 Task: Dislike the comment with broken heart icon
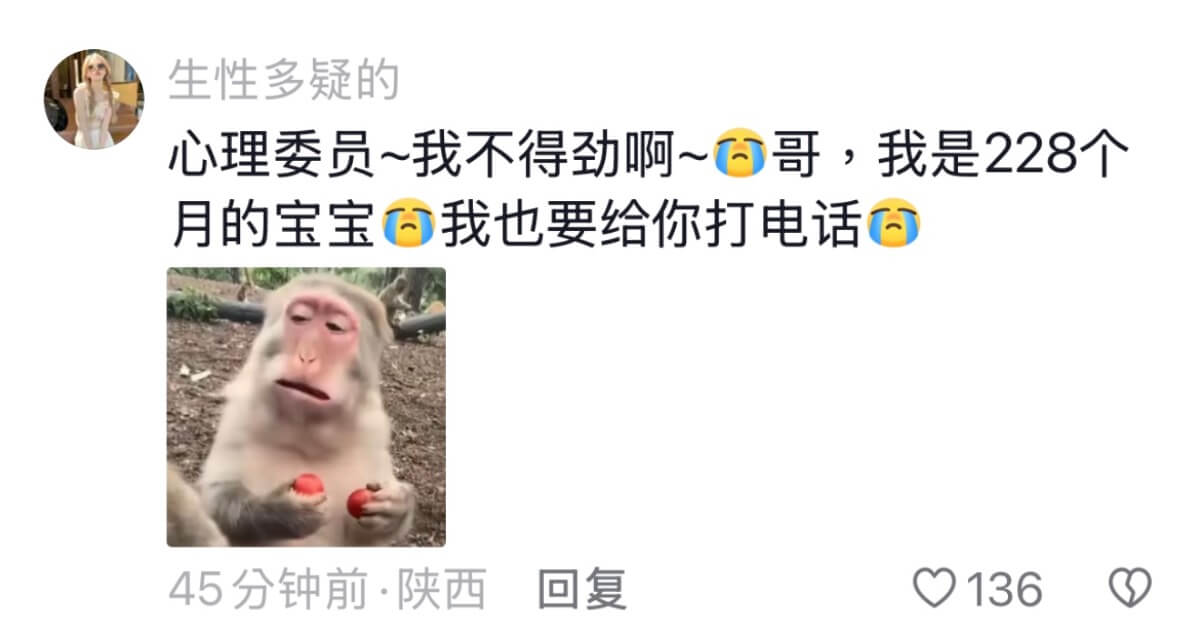coord(1131,588)
